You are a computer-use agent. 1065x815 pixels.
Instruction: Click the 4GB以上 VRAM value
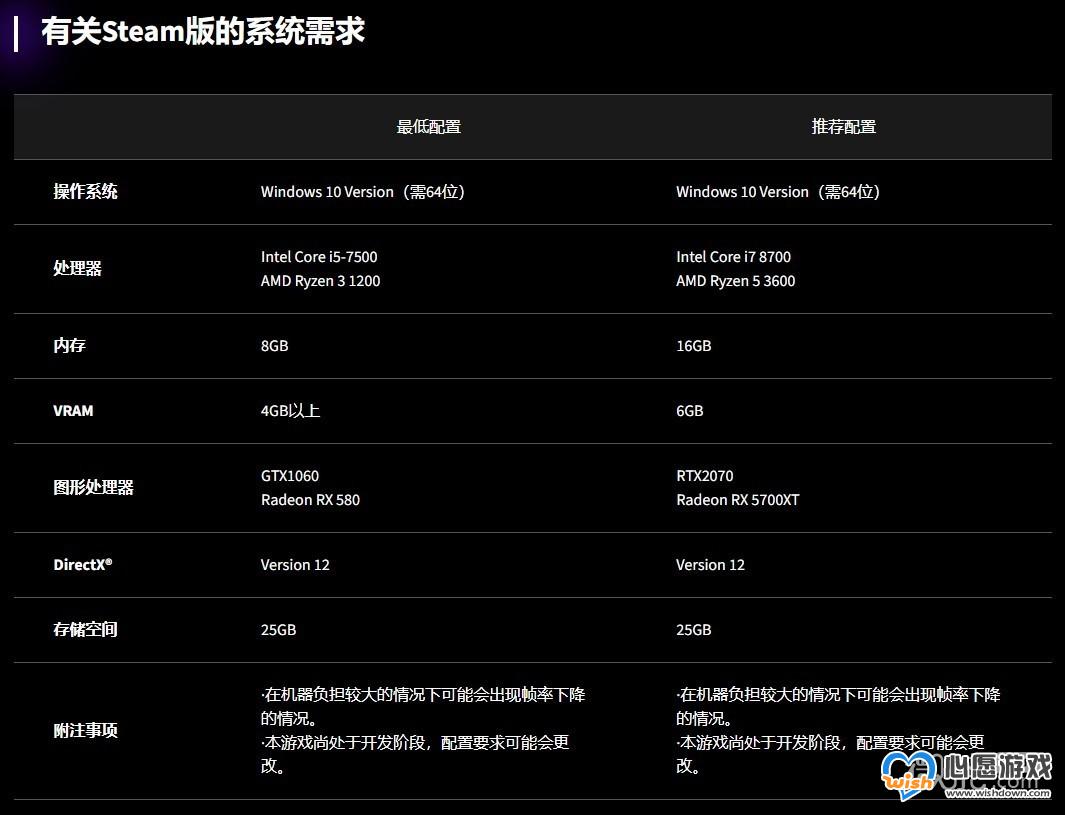coord(291,411)
